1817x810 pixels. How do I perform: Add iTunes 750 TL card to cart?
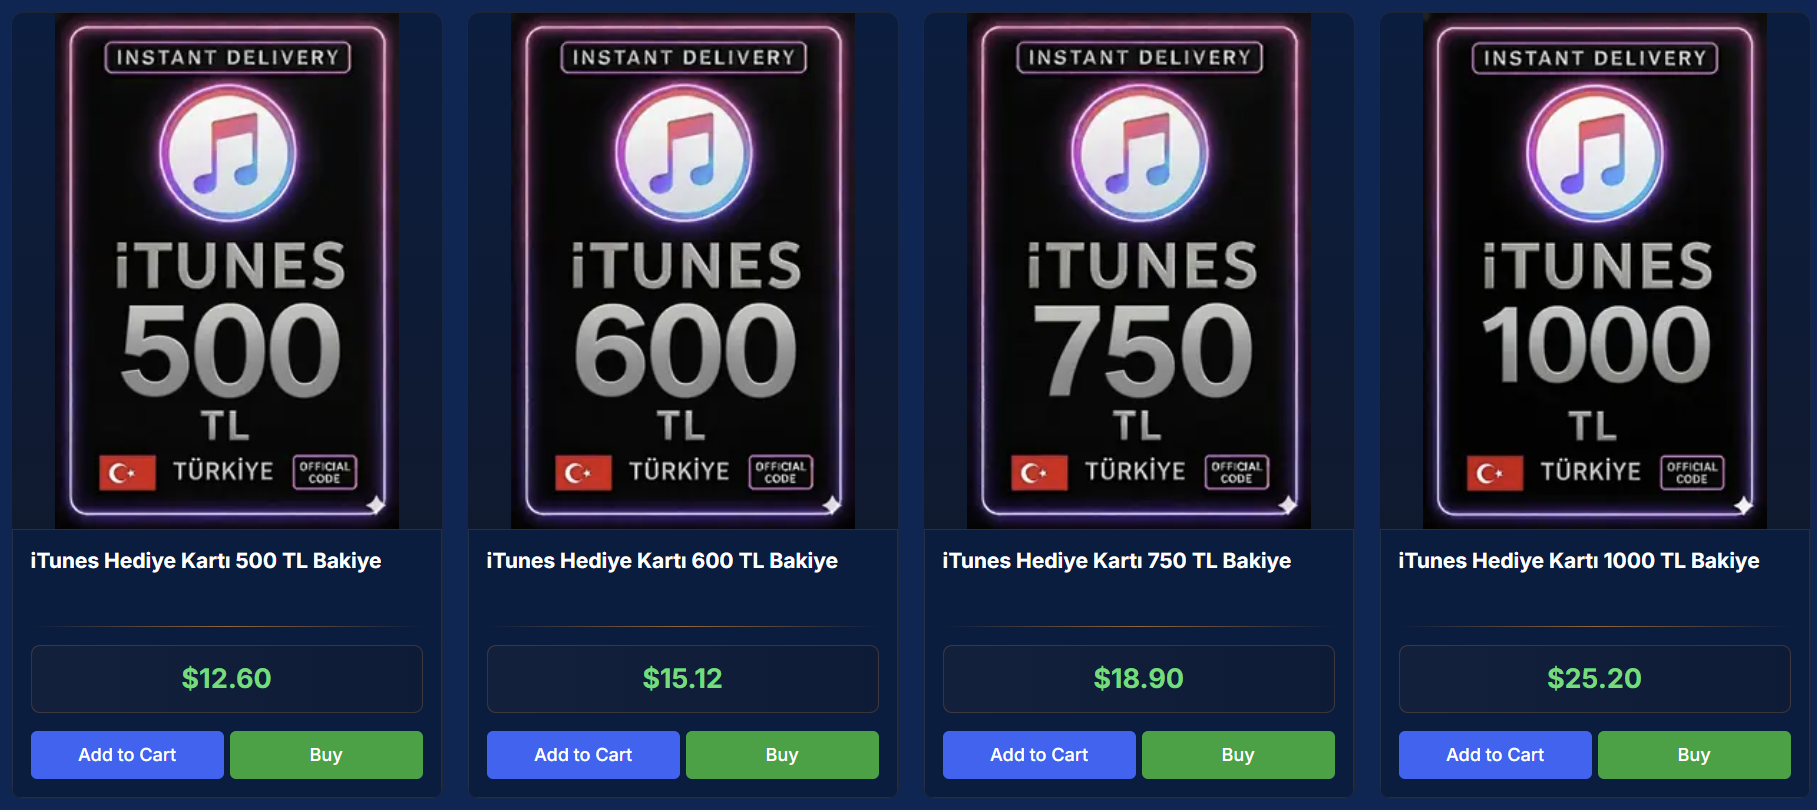(x=1039, y=755)
